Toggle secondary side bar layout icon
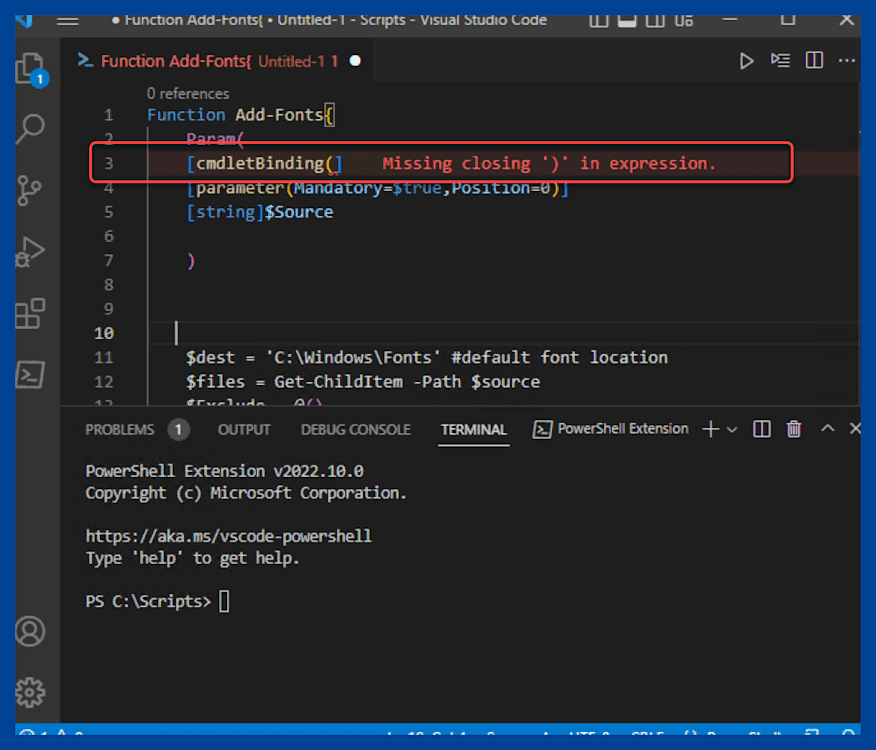876x750 pixels. [655, 21]
